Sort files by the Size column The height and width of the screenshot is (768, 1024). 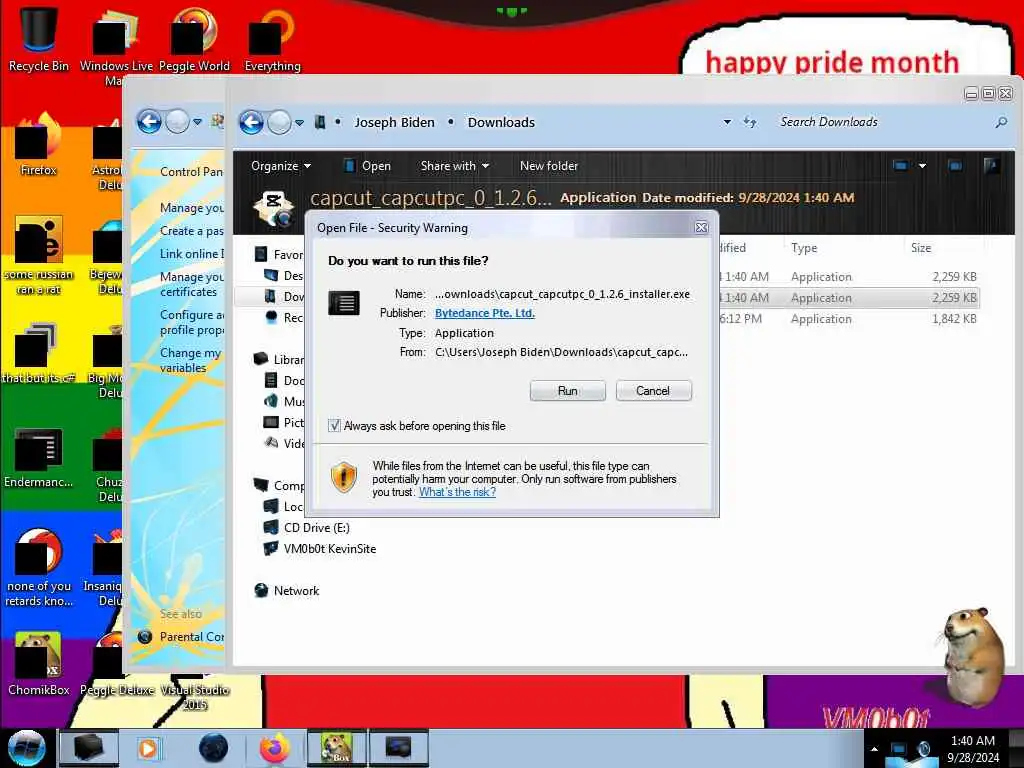pyautogui.click(x=921, y=248)
